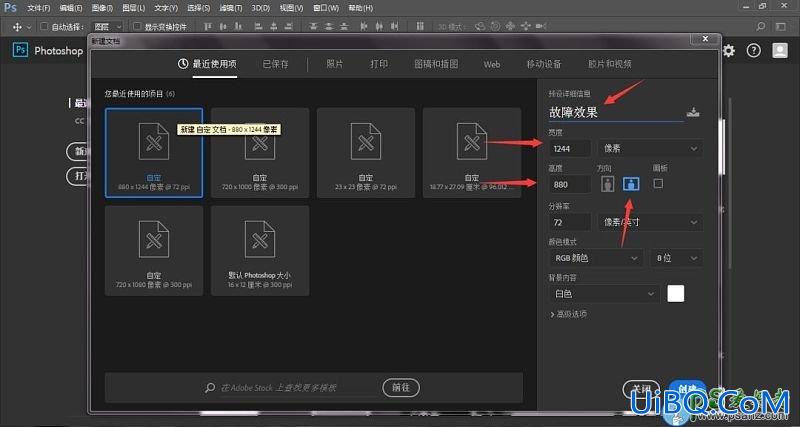The image size is (800, 427).
Task: Open the help question mark icon
Action: coord(754,51)
